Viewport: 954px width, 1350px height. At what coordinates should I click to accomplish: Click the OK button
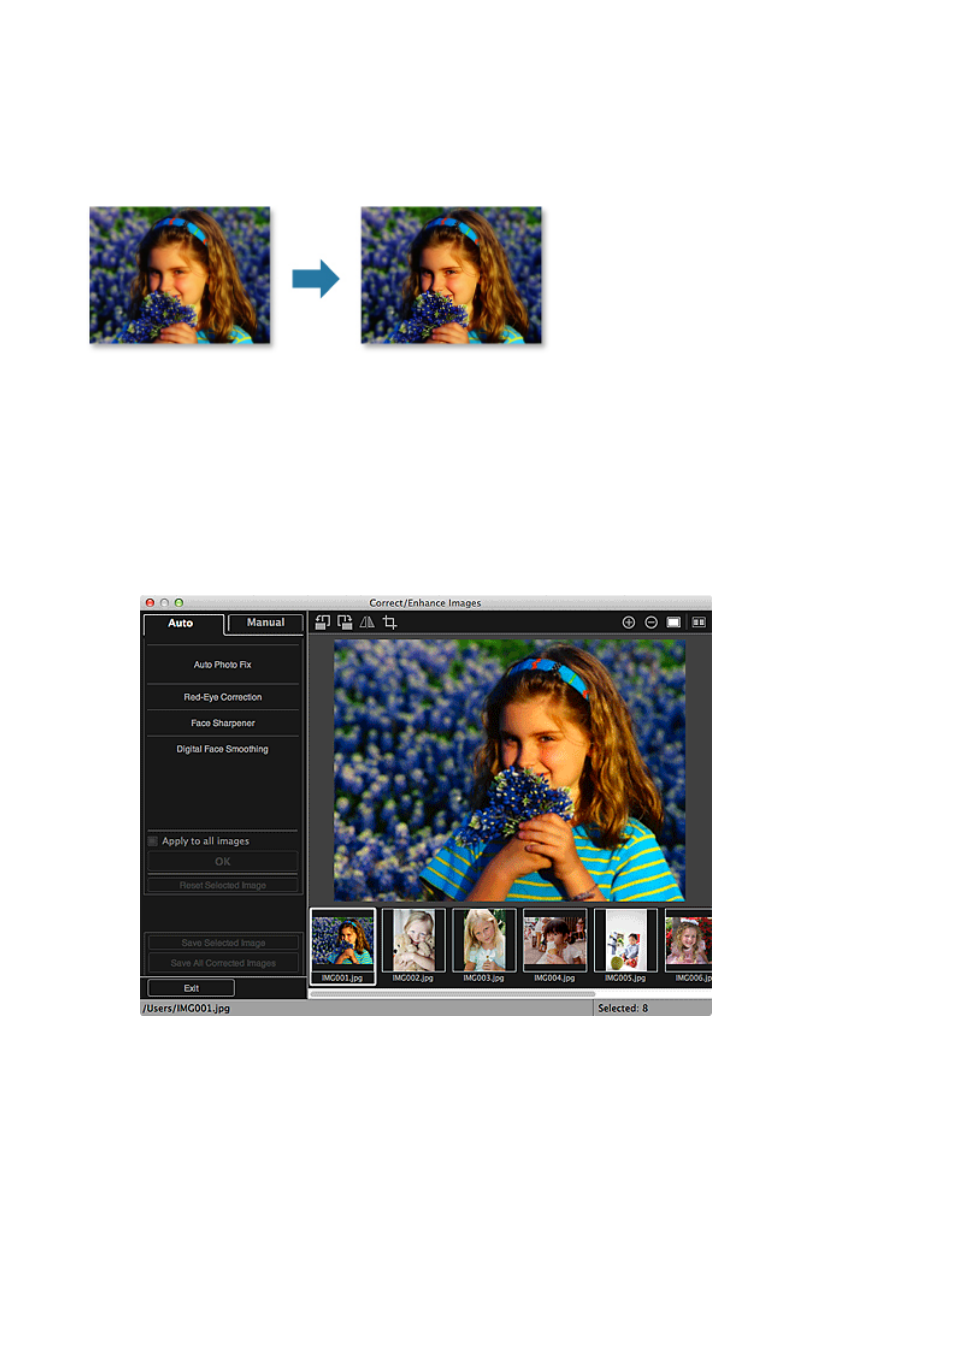point(223,861)
